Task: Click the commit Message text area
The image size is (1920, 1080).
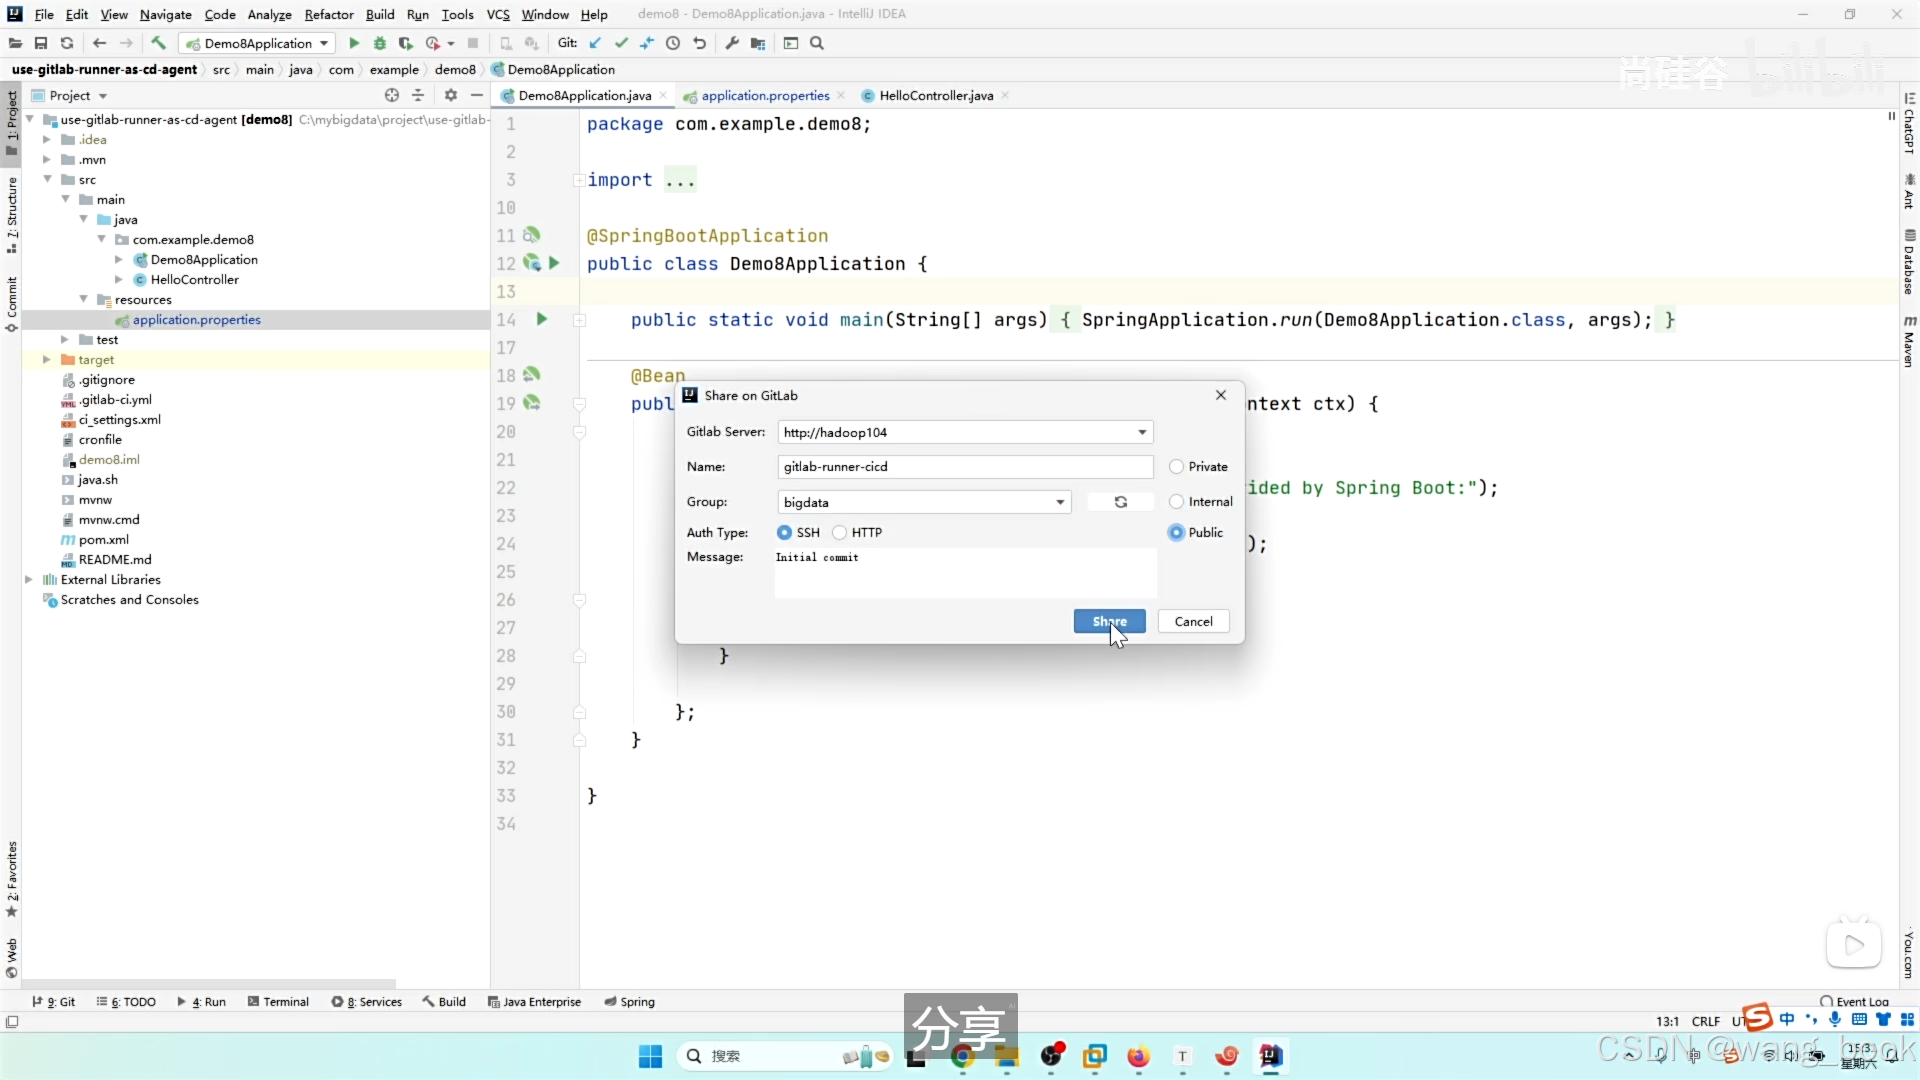Action: coord(966,572)
